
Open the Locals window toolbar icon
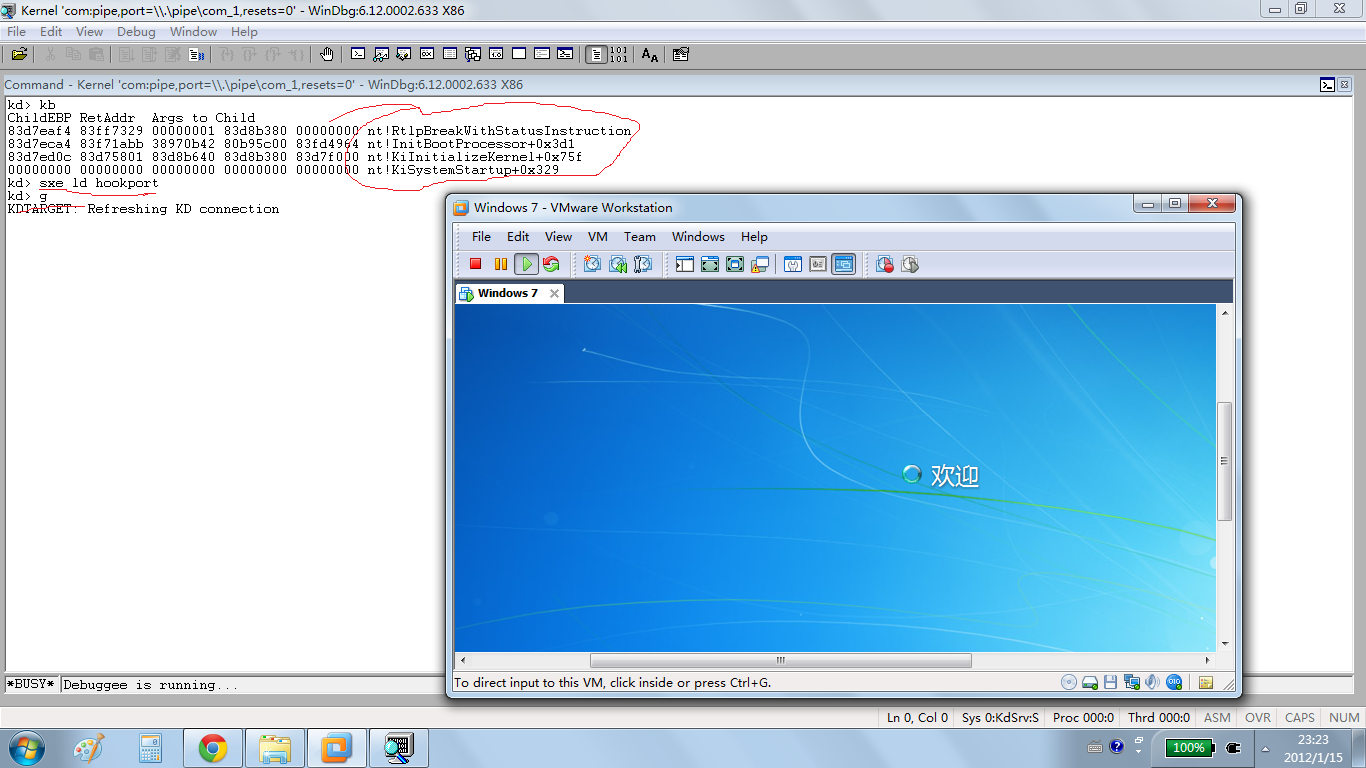pyautogui.click(x=404, y=54)
